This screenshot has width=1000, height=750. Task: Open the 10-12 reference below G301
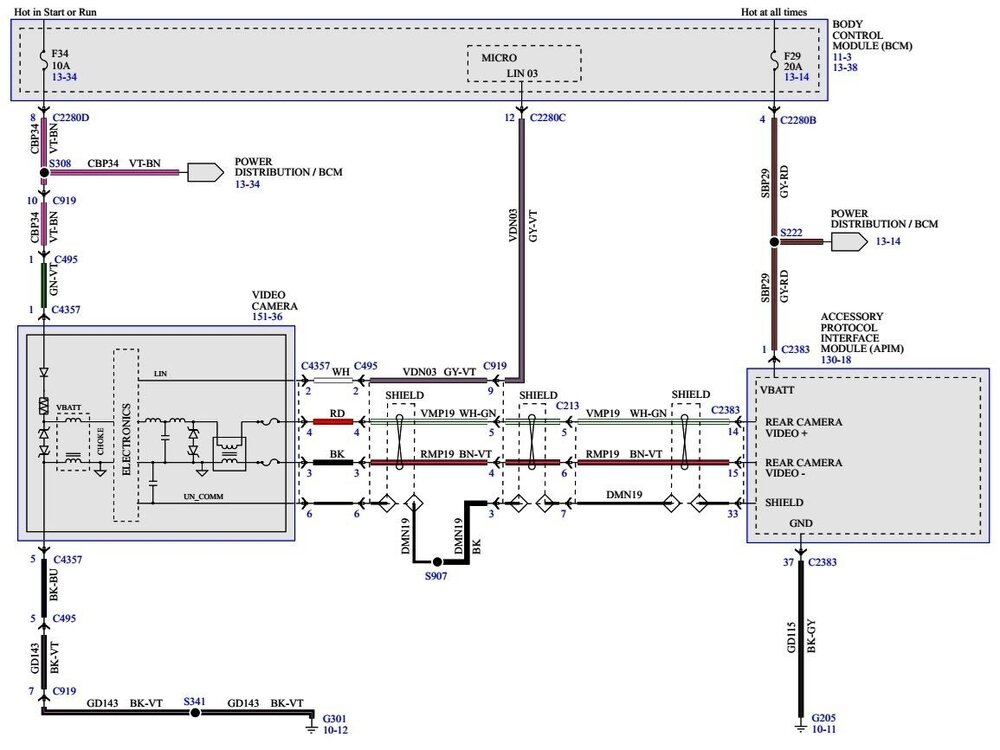click(335, 732)
